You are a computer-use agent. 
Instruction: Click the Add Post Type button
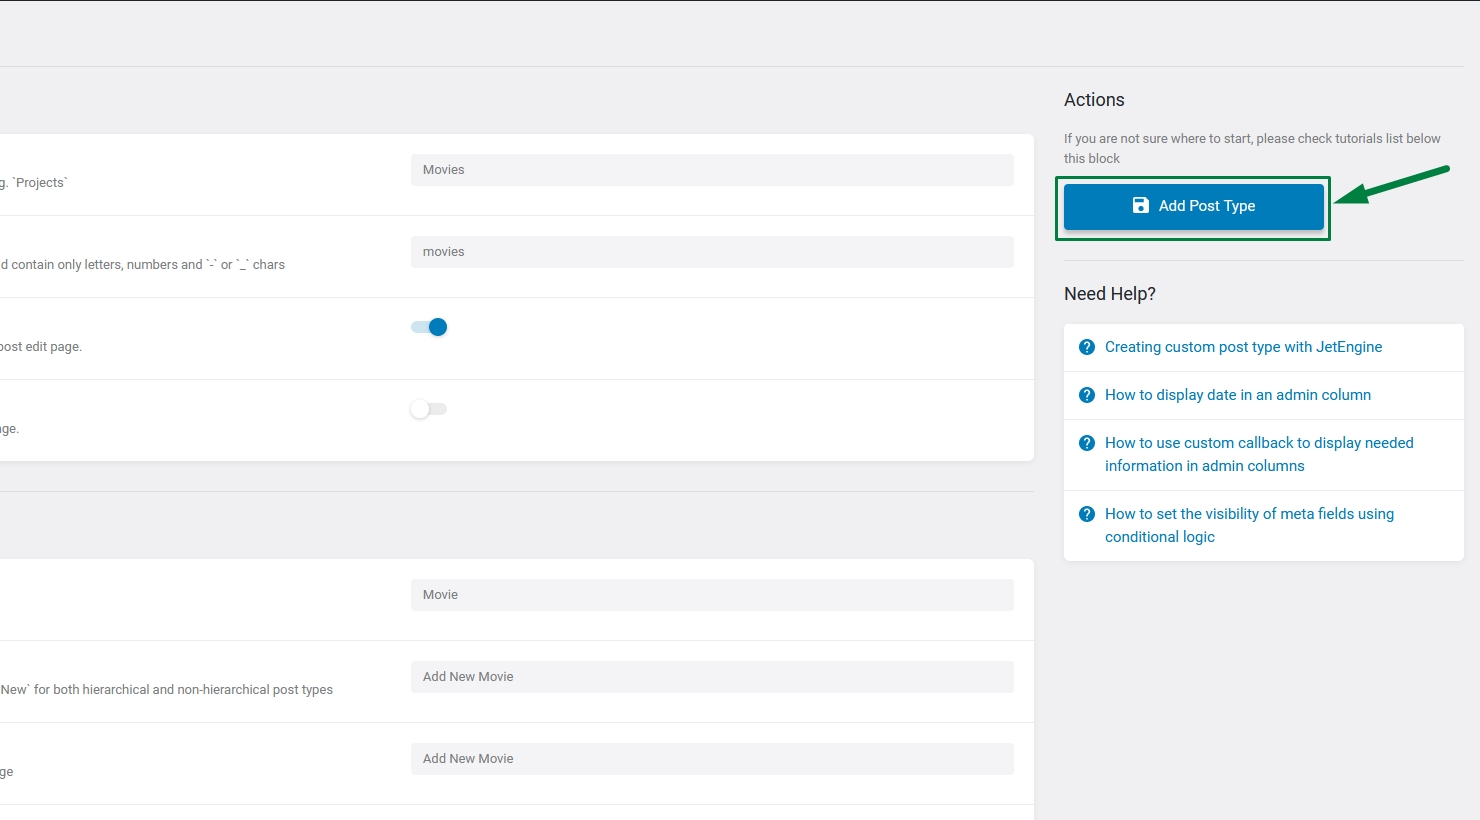coord(1193,206)
